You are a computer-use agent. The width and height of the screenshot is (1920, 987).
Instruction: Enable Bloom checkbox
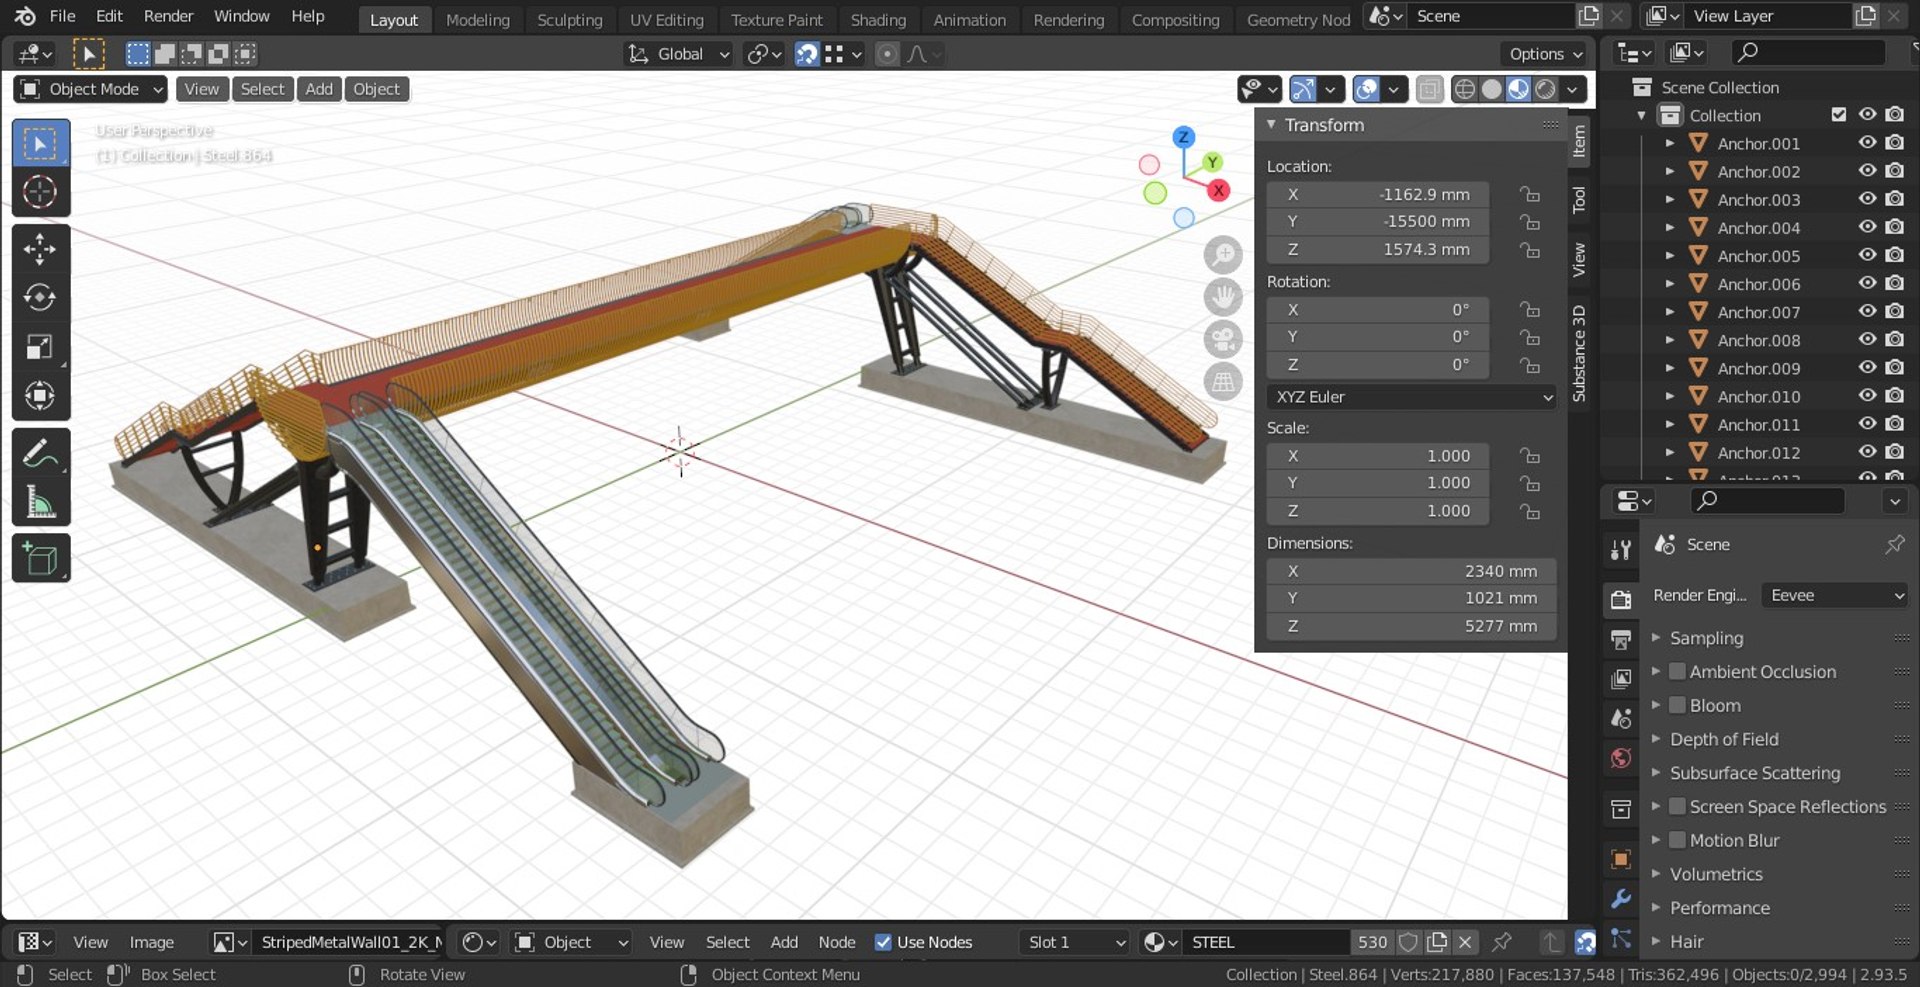pos(1678,705)
